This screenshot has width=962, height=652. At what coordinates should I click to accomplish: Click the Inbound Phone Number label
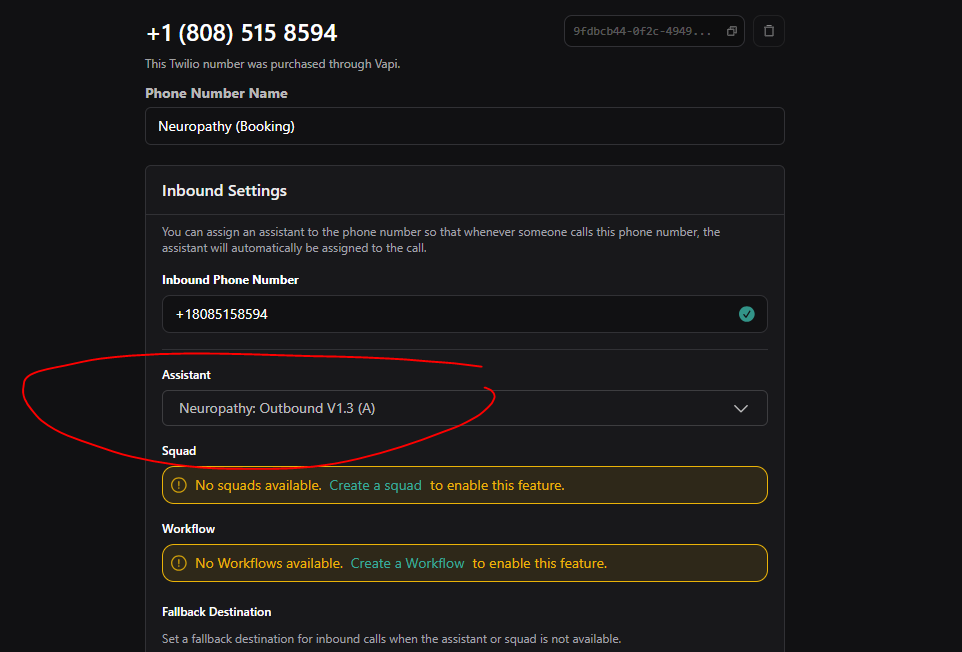[230, 280]
